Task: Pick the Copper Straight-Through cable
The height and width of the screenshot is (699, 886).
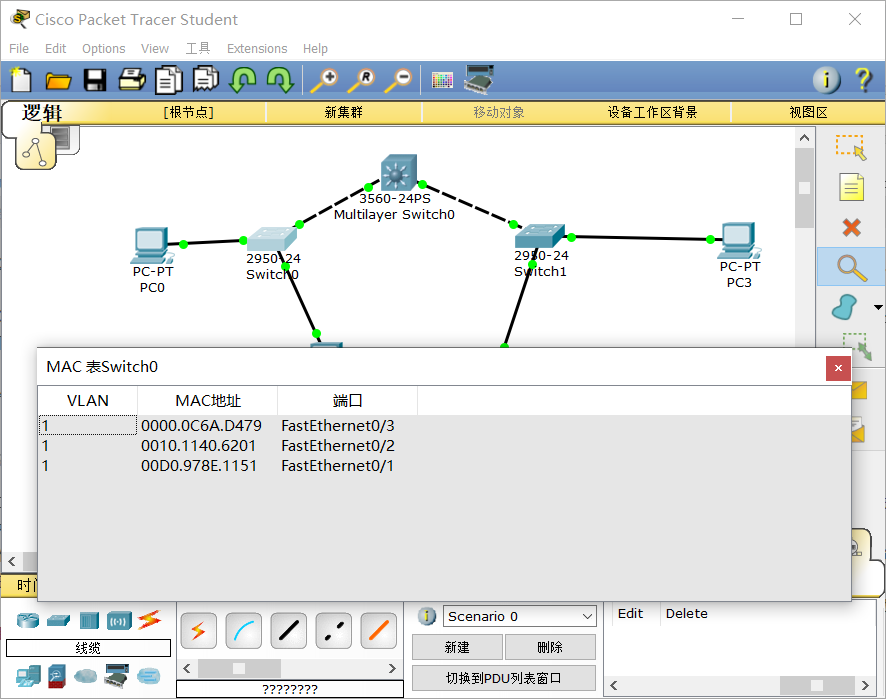Action: point(289,631)
